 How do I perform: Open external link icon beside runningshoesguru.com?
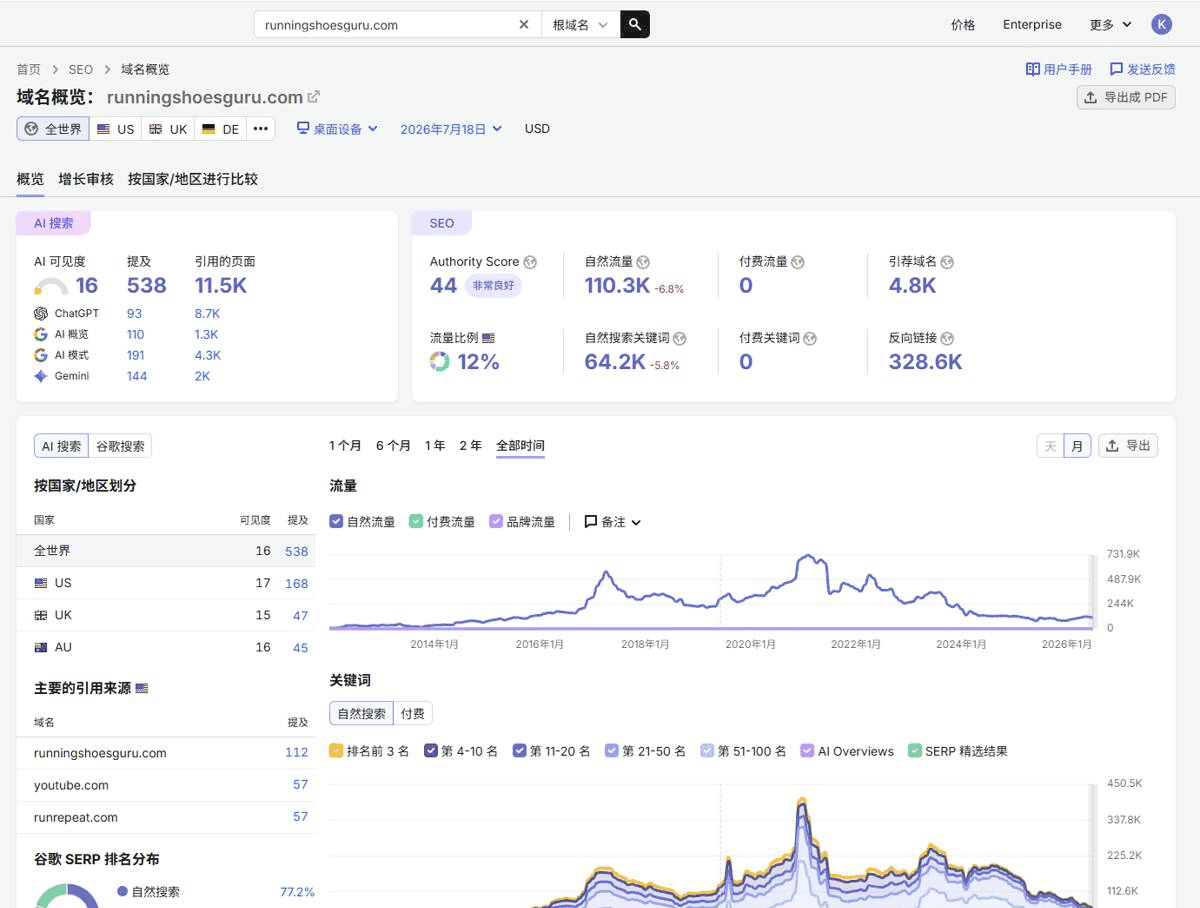(313, 97)
